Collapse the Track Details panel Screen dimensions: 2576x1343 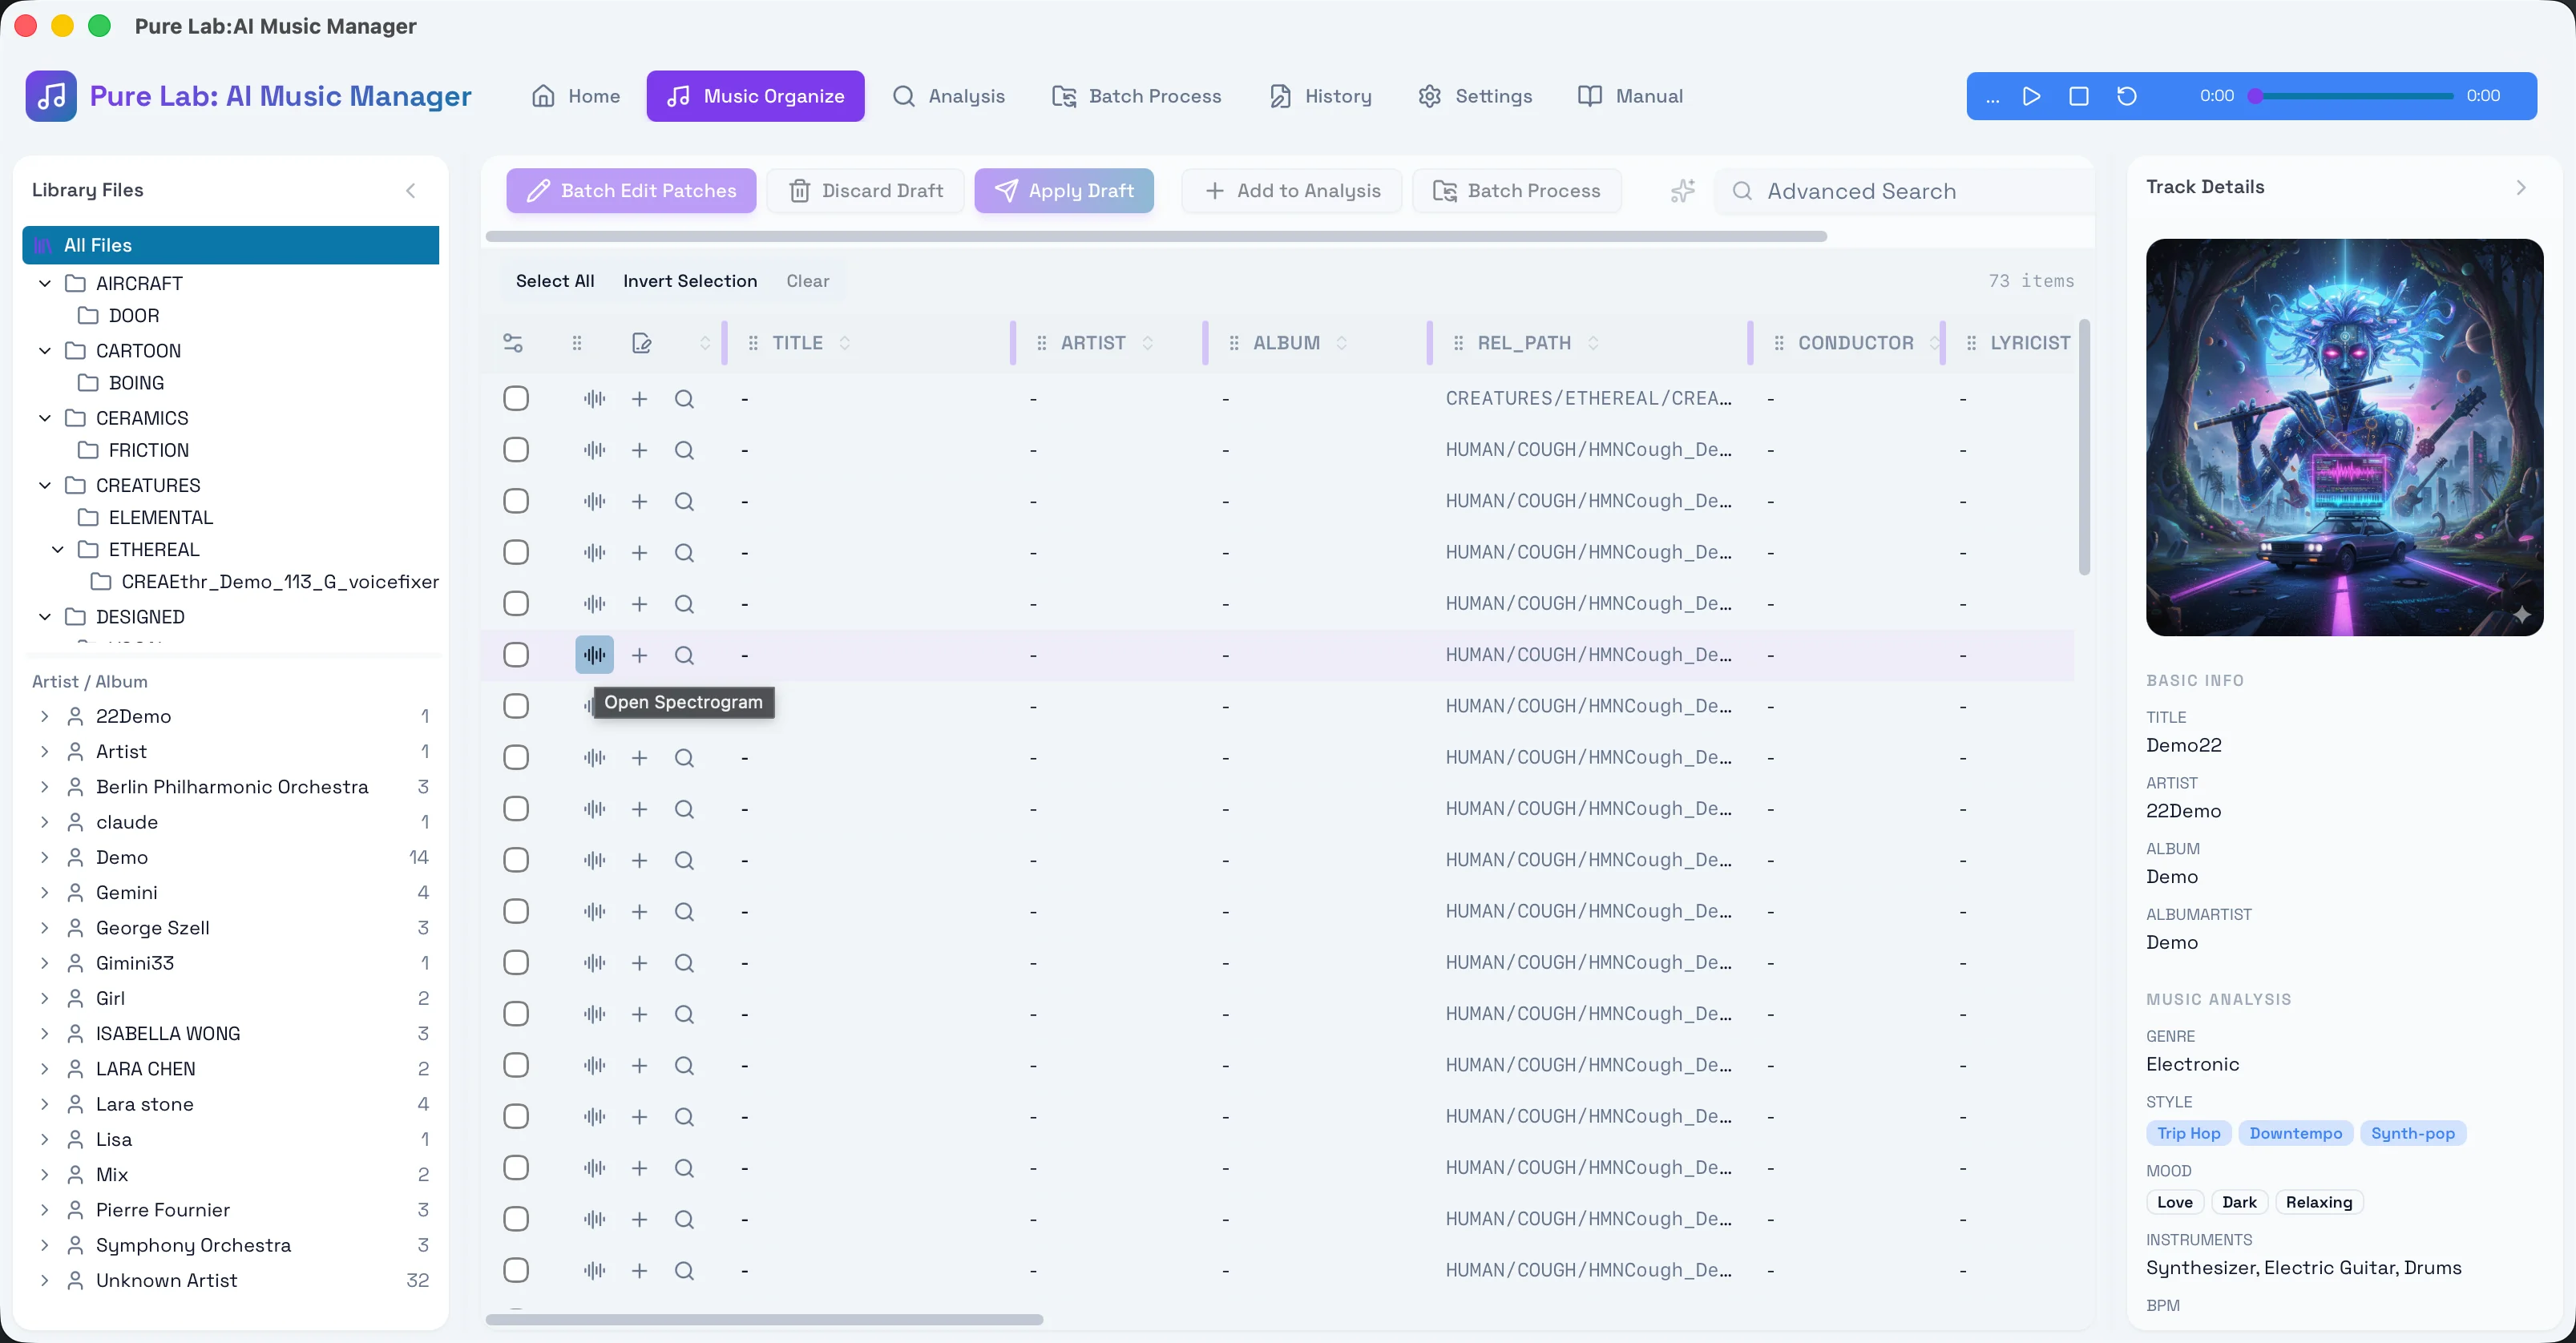click(x=2521, y=187)
